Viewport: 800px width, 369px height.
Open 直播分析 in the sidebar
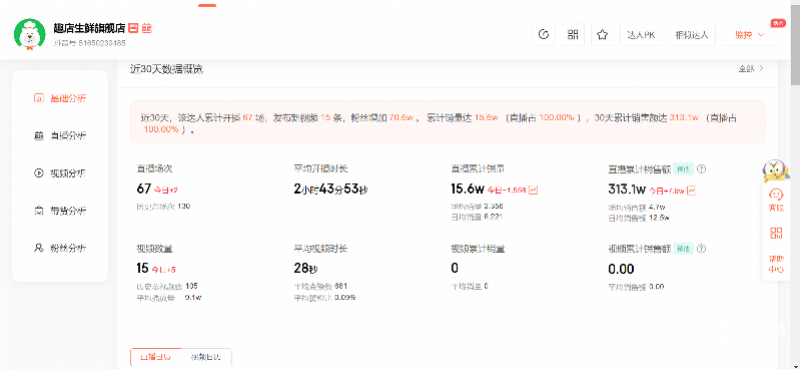pyautogui.click(x=60, y=136)
